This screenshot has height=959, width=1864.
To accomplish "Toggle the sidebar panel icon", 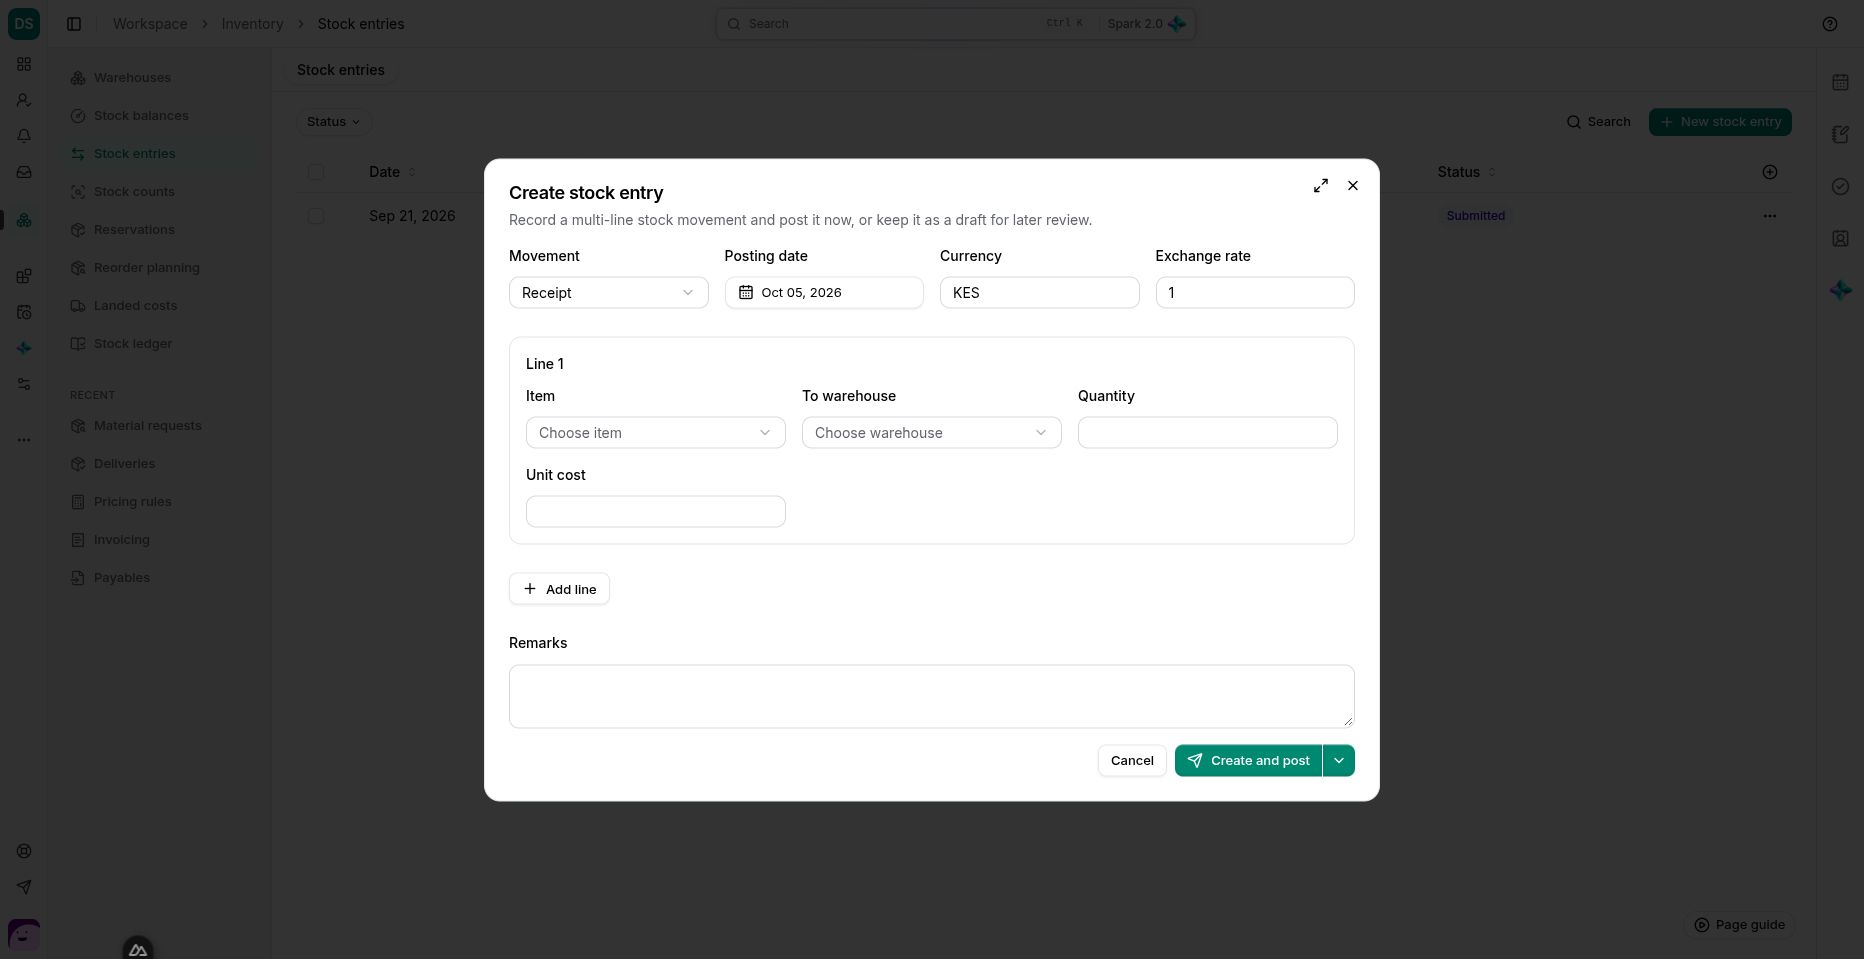I will coord(74,24).
